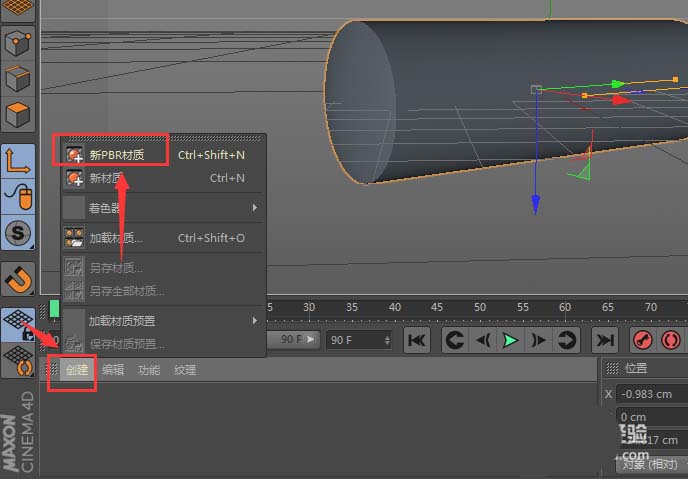Choose 新PBR材质 from the menu
Viewport: 688px width, 479px height.
click(x=117, y=155)
